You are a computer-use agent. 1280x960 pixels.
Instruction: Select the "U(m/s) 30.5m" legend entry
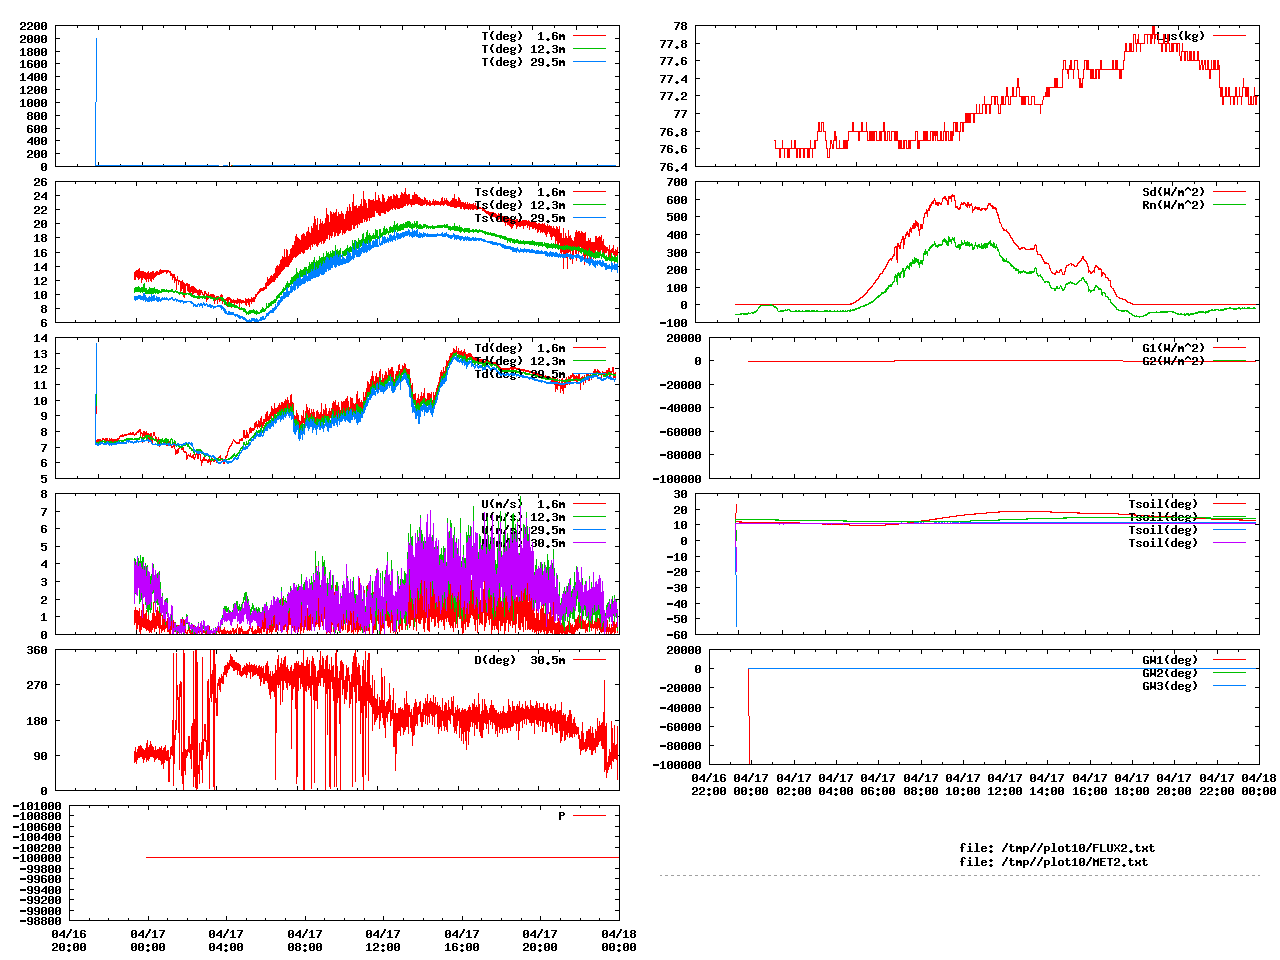click(523, 543)
